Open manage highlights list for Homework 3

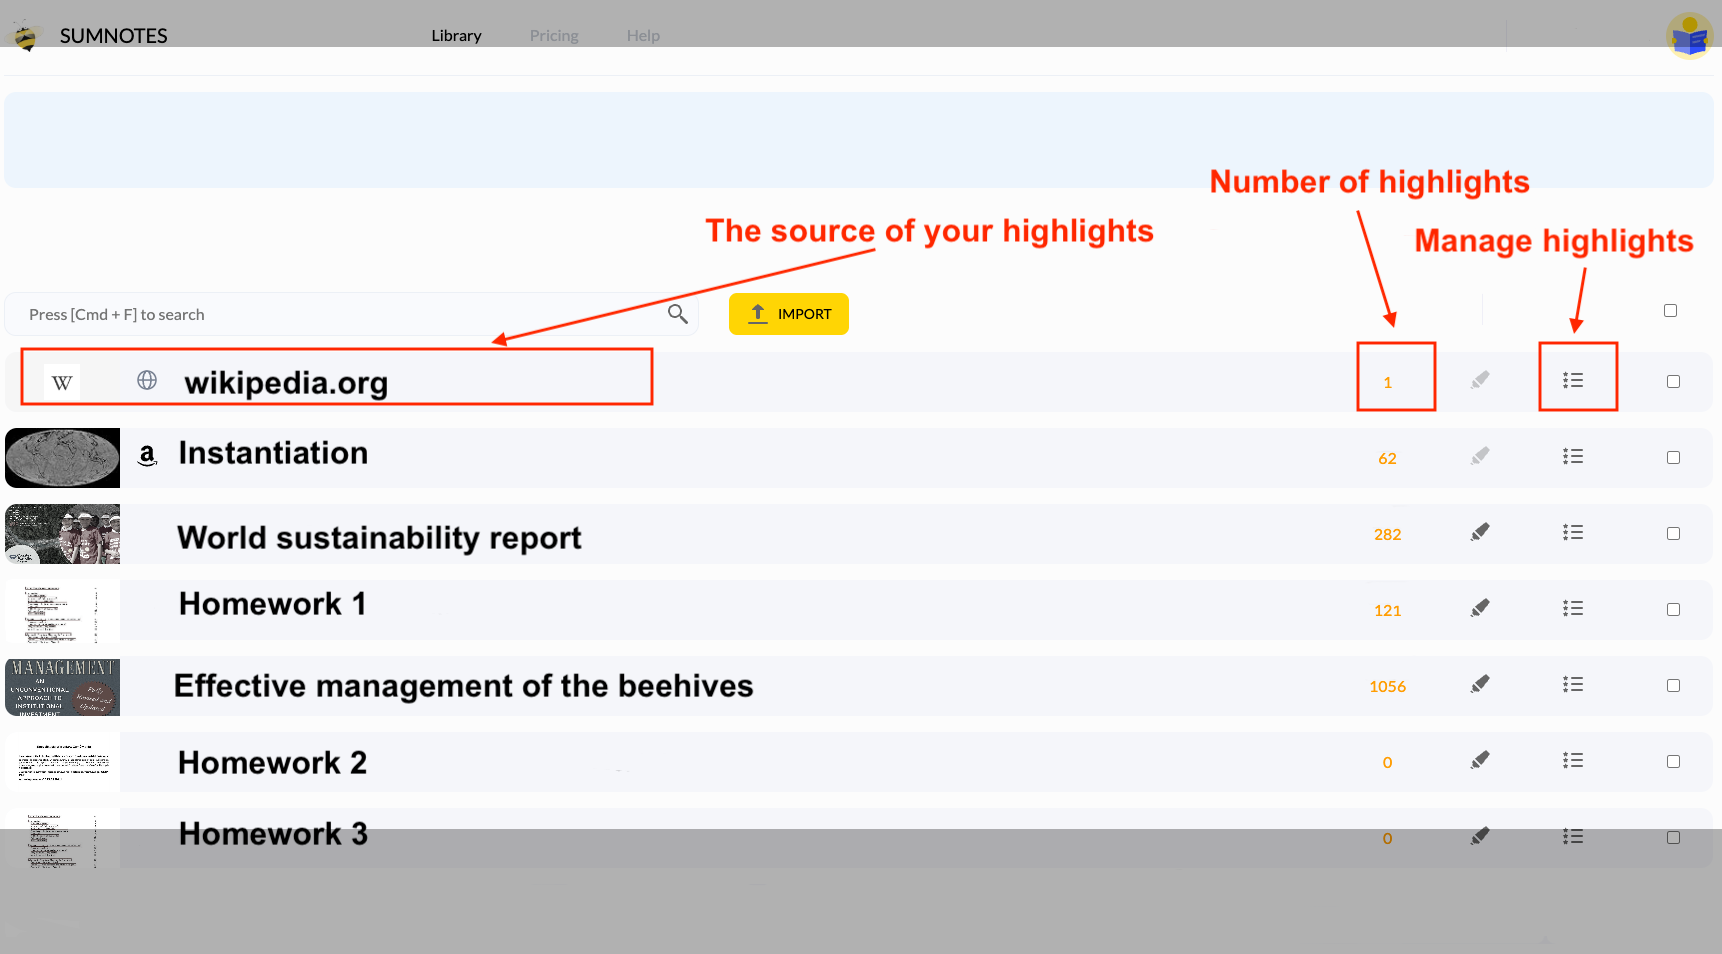click(x=1573, y=836)
